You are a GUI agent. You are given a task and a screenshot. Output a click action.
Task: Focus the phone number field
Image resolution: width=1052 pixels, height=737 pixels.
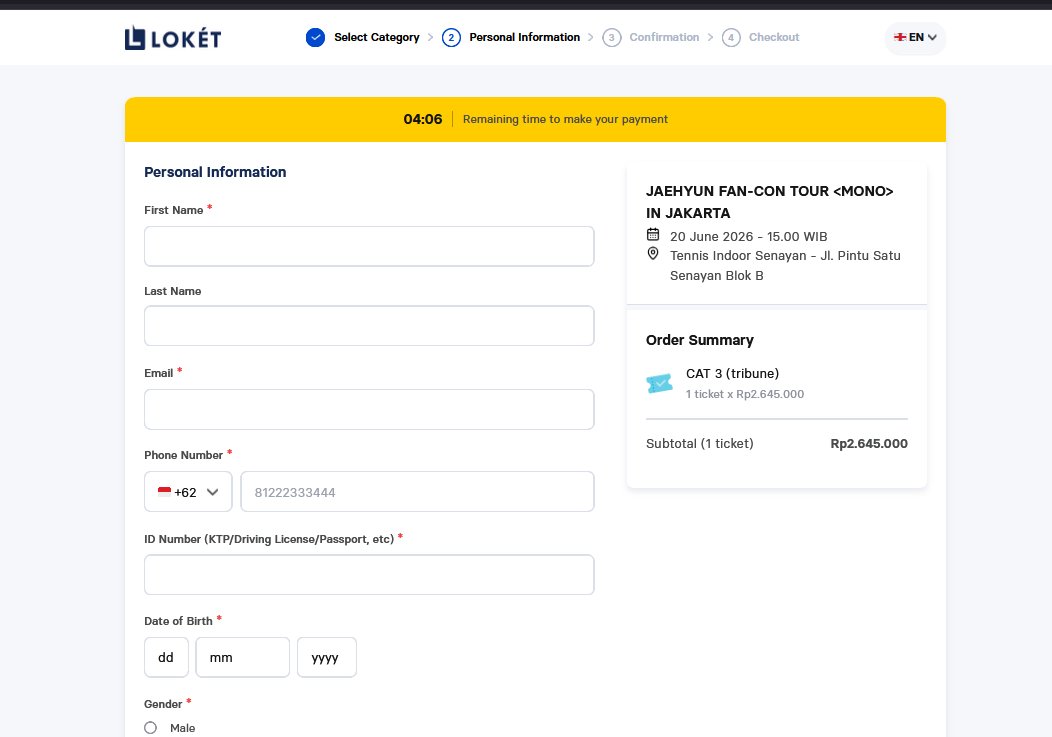click(417, 491)
